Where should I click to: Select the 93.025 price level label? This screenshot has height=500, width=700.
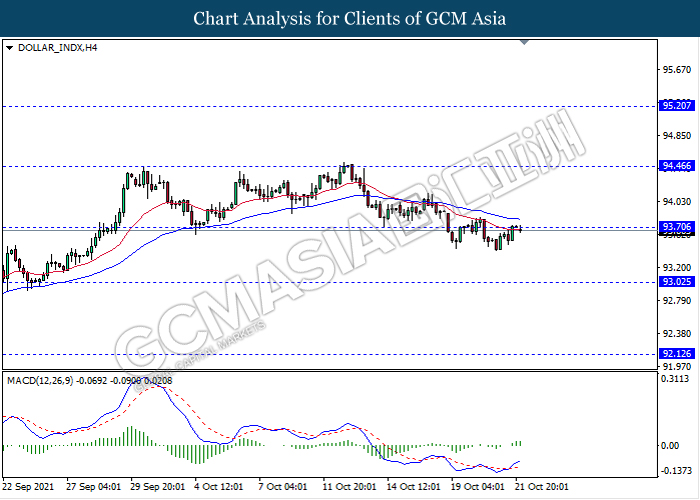point(677,282)
